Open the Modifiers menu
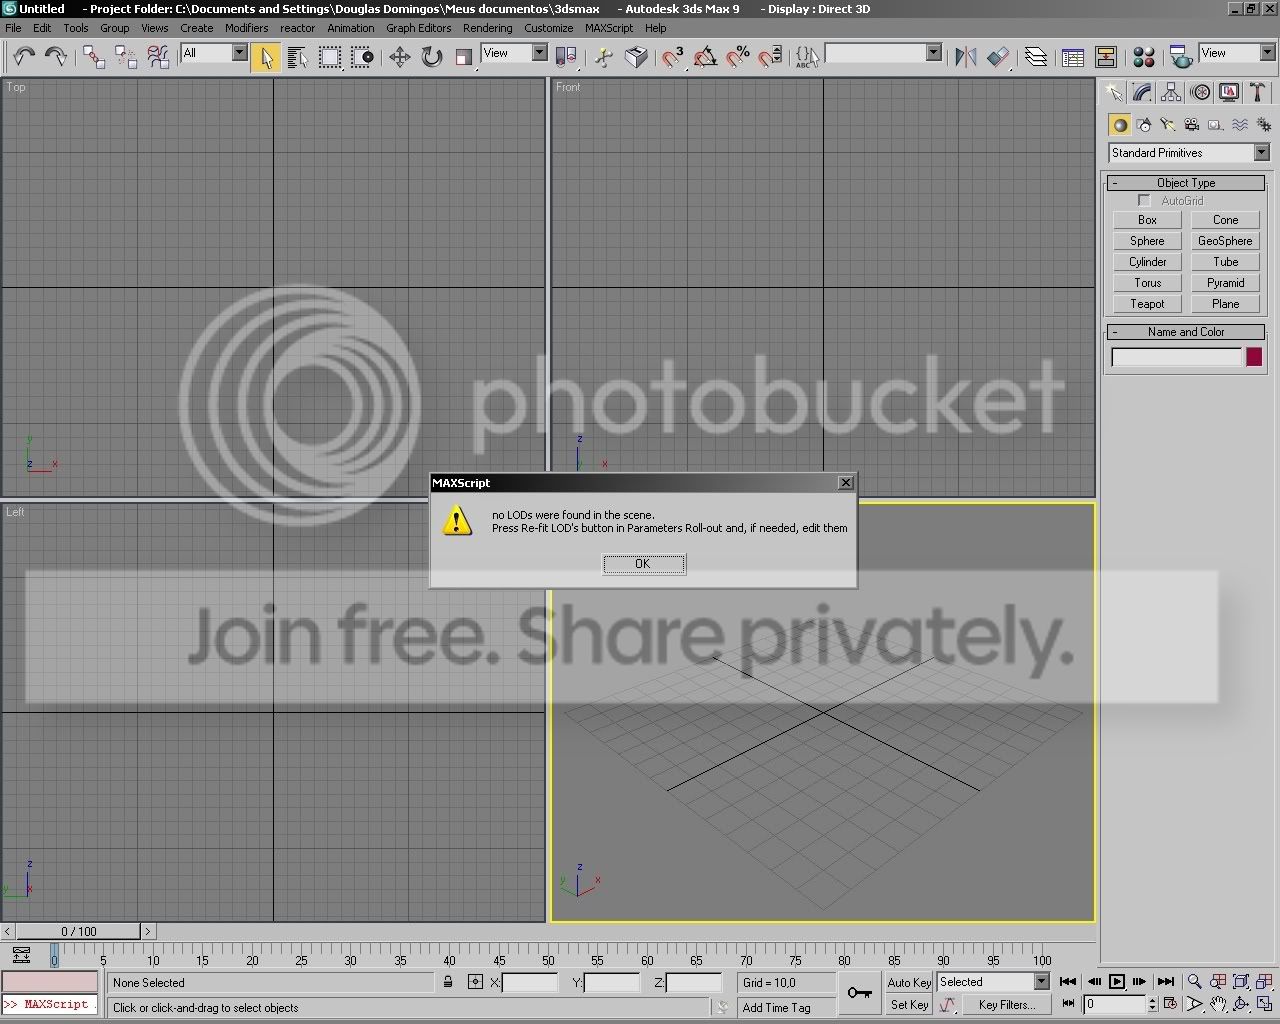This screenshot has height=1024, width=1280. (246, 28)
